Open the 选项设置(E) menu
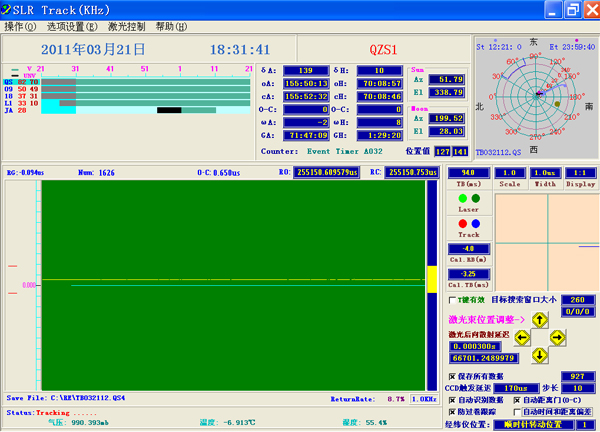Screen dimensions: 600x432 point(72,27)
